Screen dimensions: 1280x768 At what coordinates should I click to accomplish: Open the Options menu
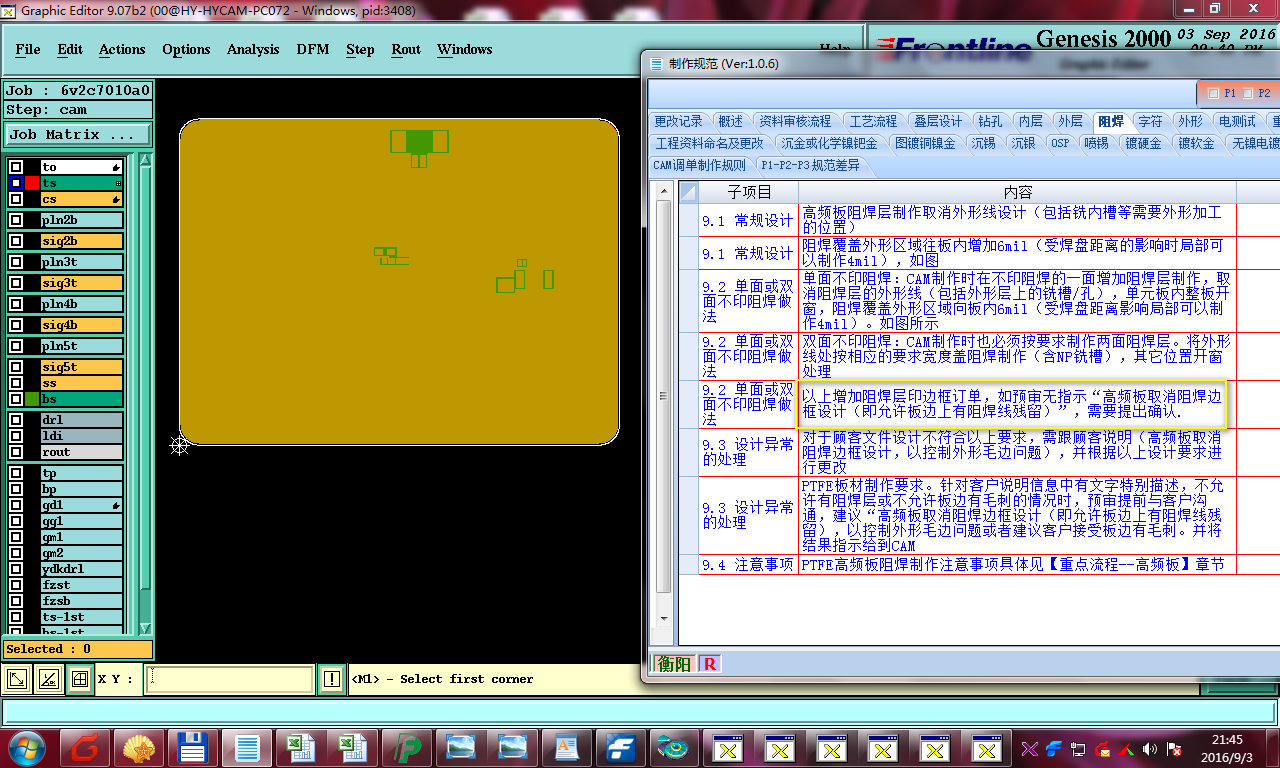point(187,49)
